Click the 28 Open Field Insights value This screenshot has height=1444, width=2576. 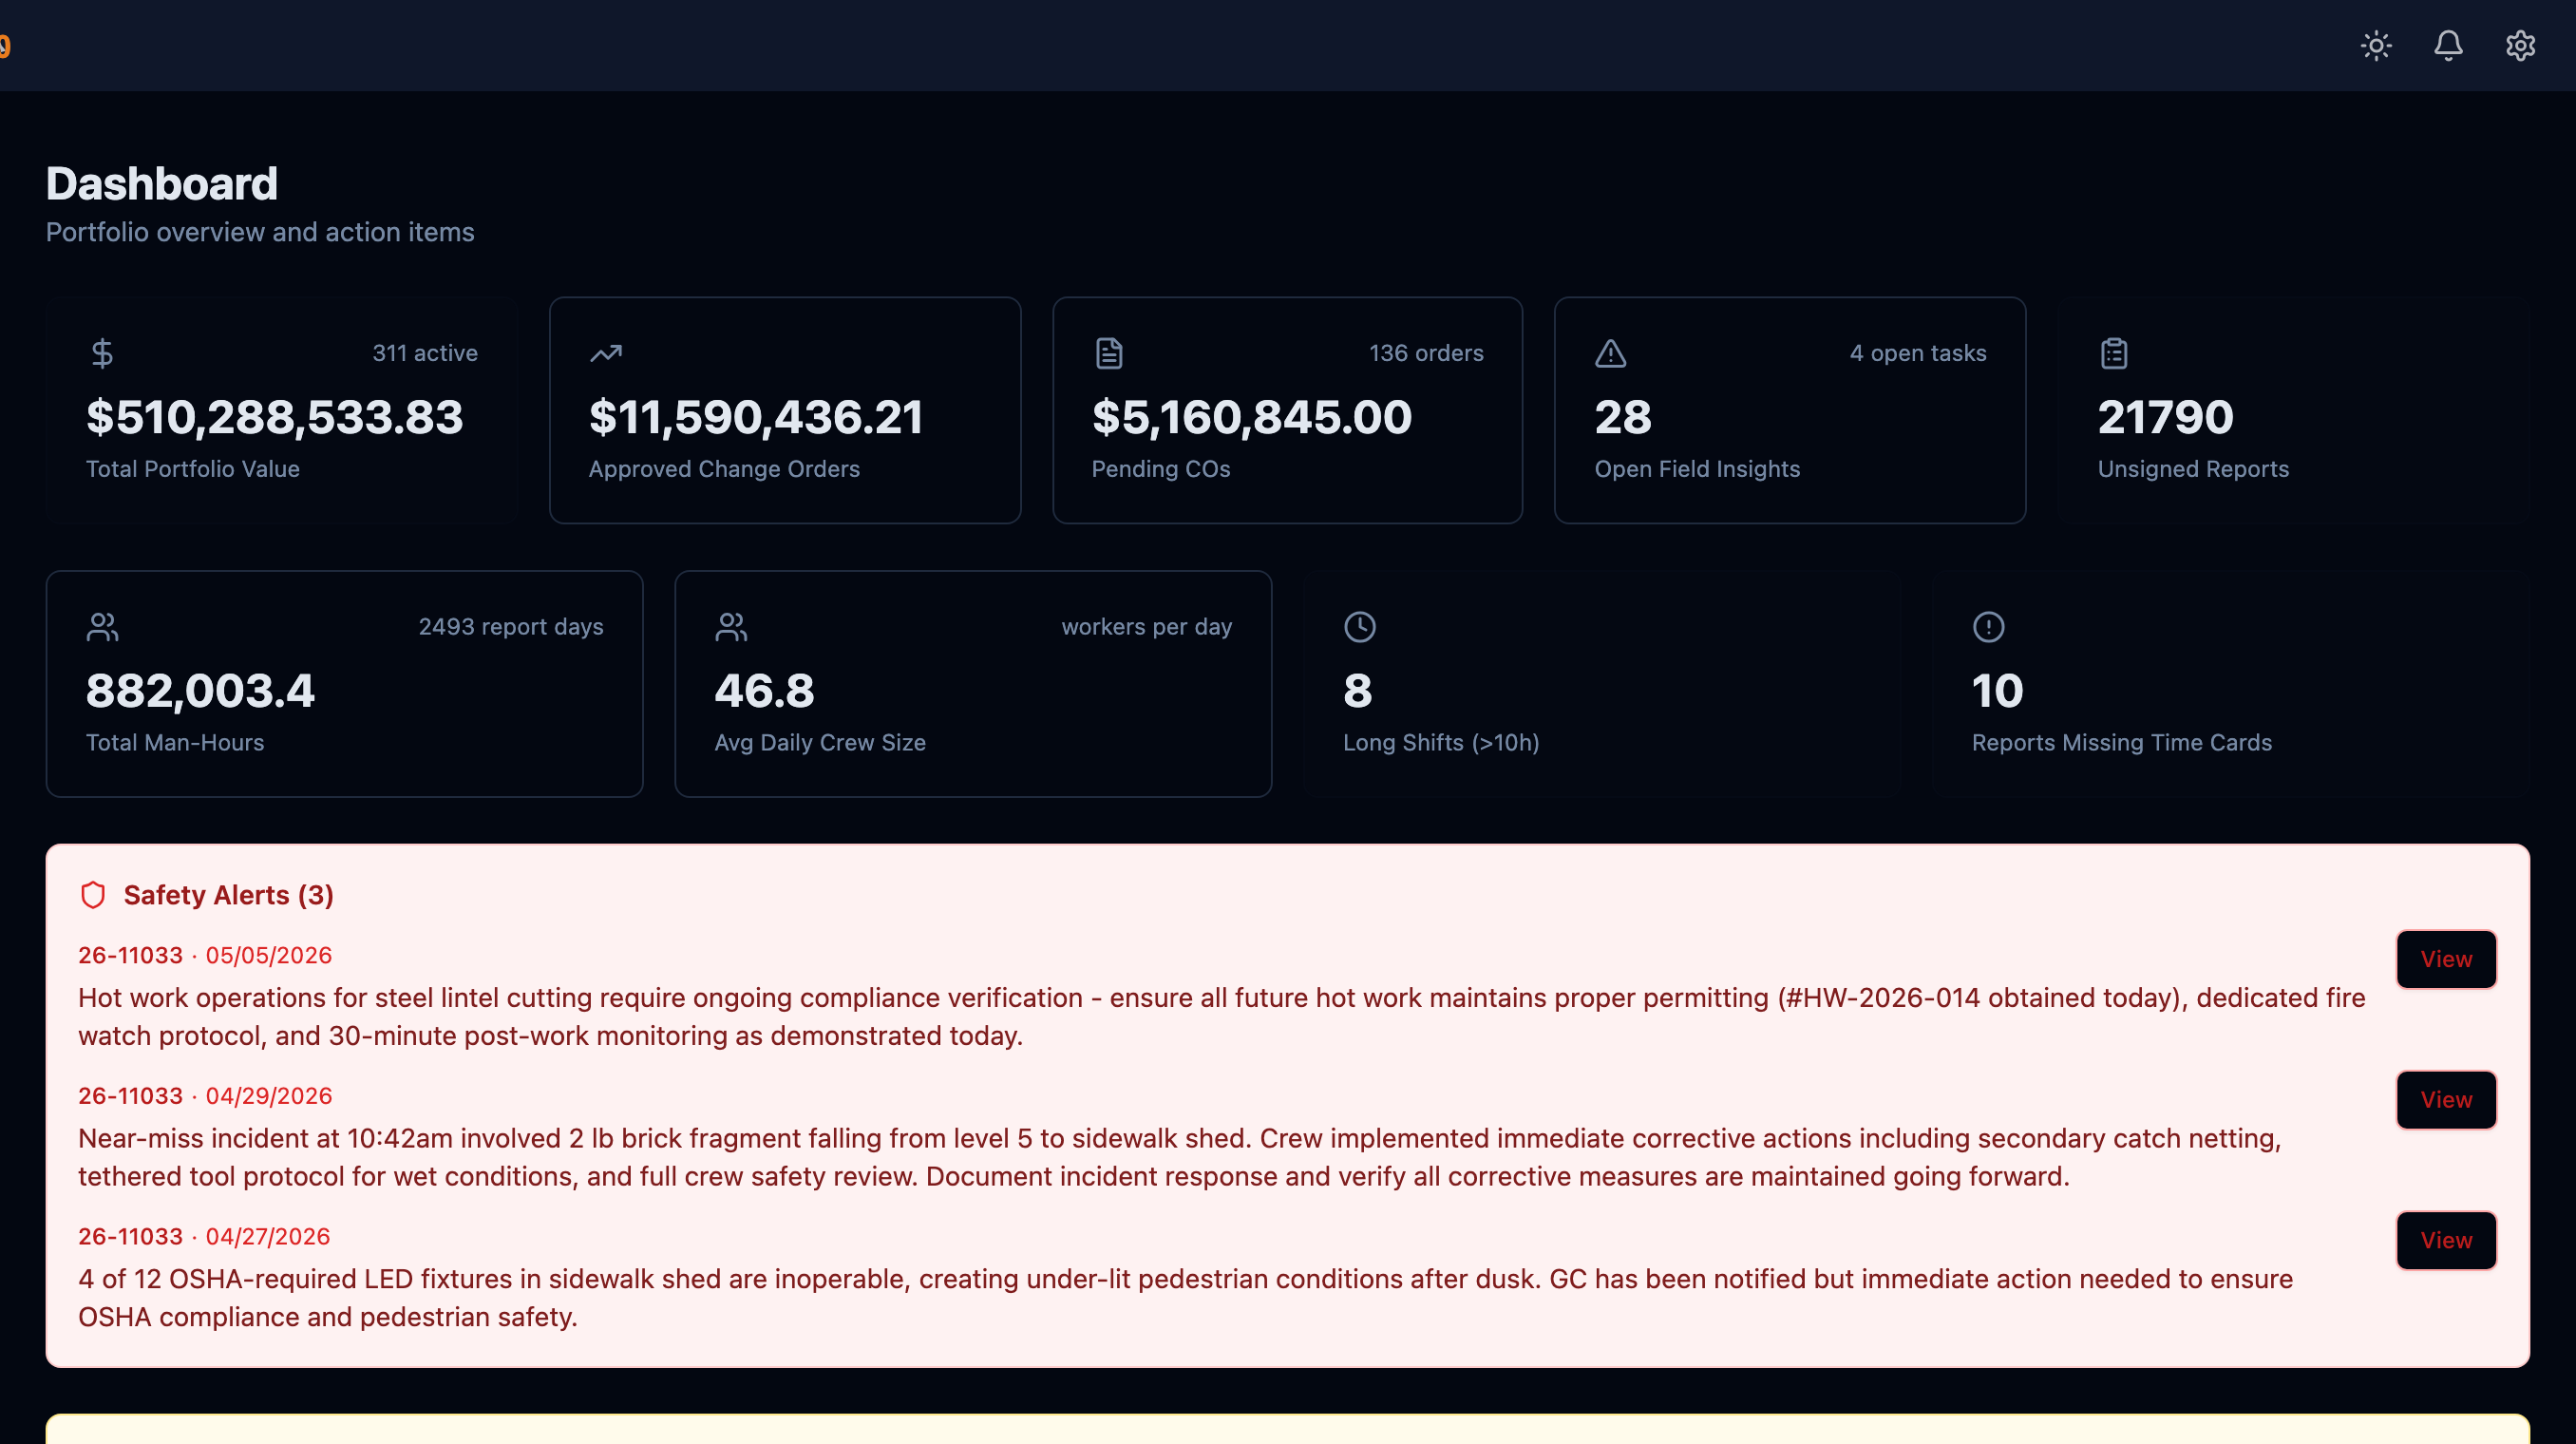pos(1623,417)
